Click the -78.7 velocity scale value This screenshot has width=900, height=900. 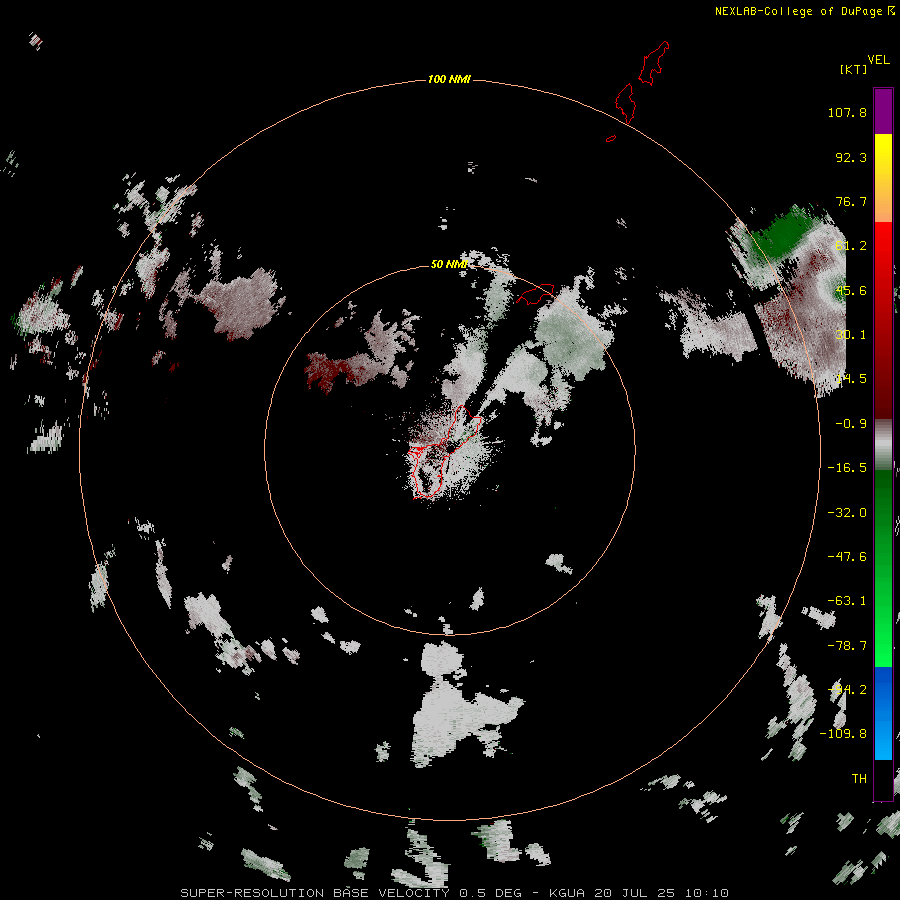[x=847, y=646]
